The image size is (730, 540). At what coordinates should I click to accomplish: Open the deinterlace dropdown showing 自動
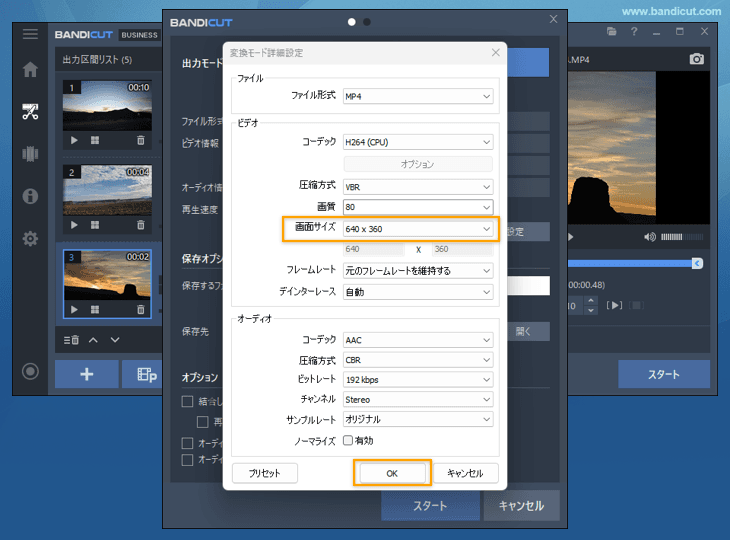[418, 292]
